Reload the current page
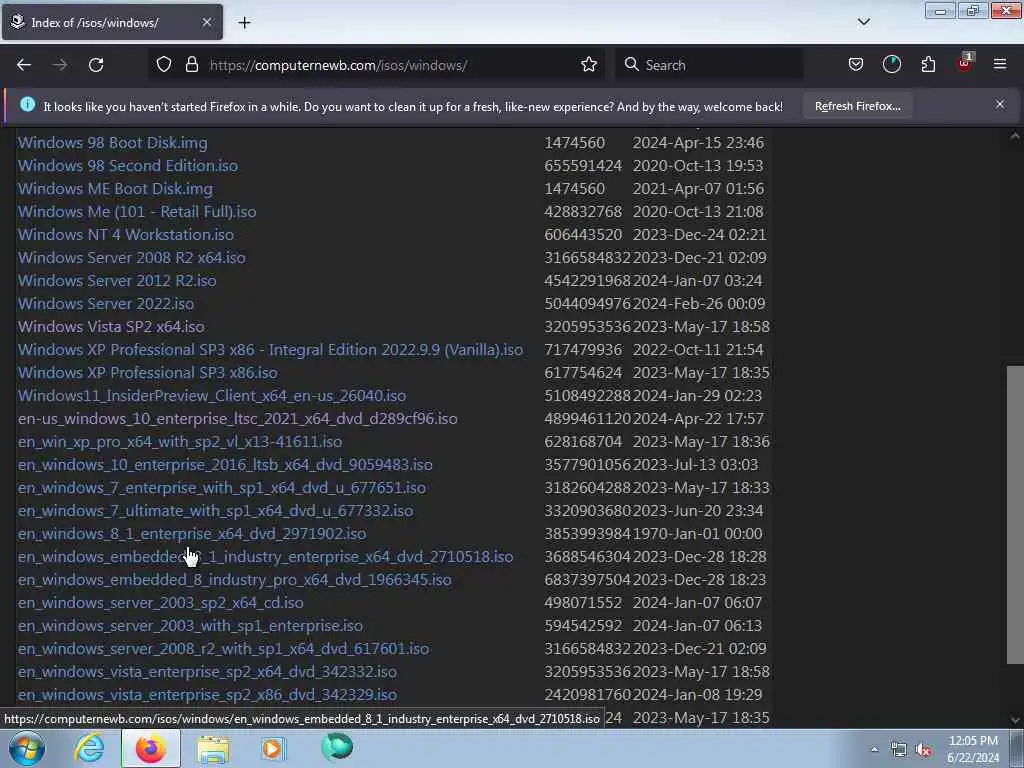The height and width of the screenshot is (768, 1024). point(96,65)
